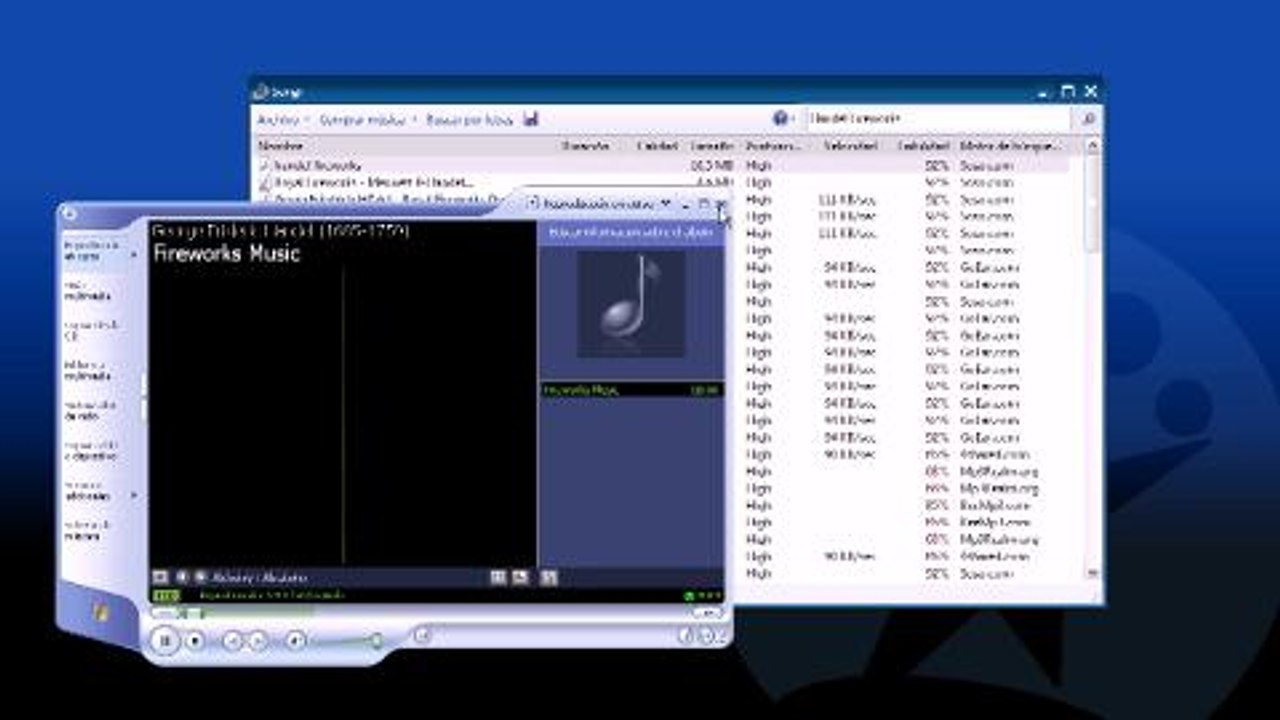Click Buscar por letra in Songr
This screenshot has width=1280, height=720.
click(469, 120)
